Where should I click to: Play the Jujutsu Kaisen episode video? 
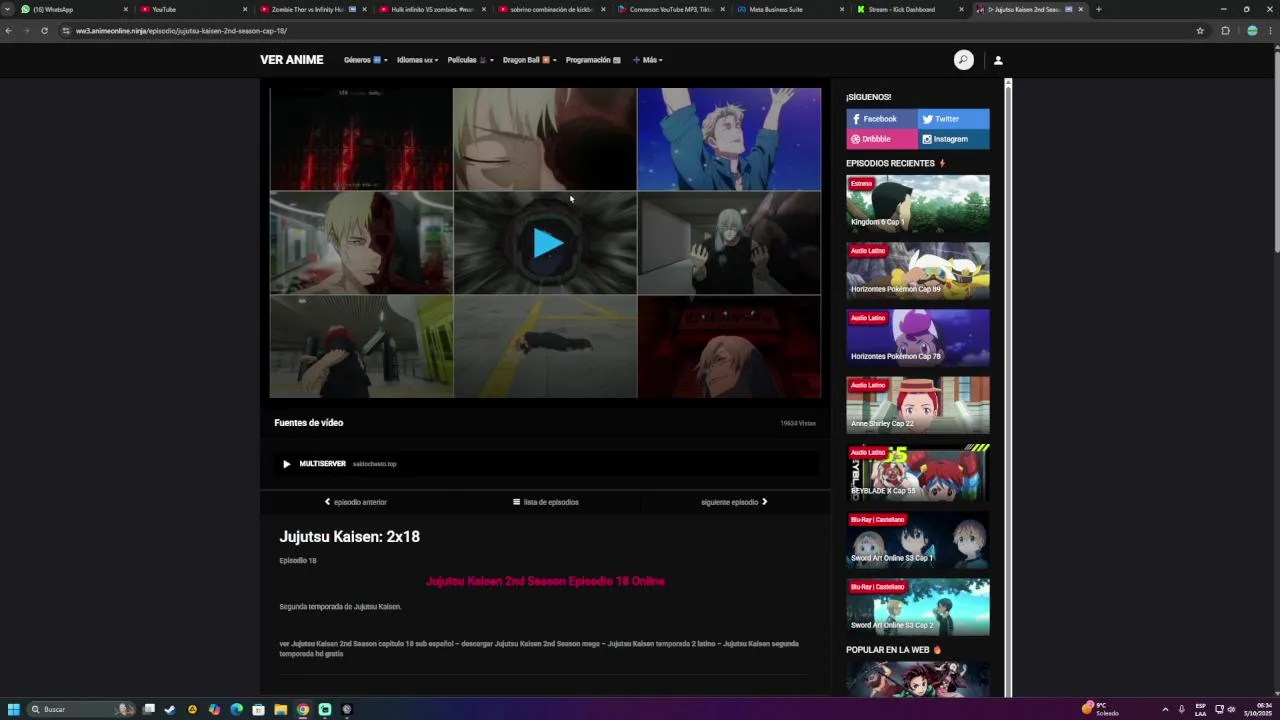(x=546, y=243)
